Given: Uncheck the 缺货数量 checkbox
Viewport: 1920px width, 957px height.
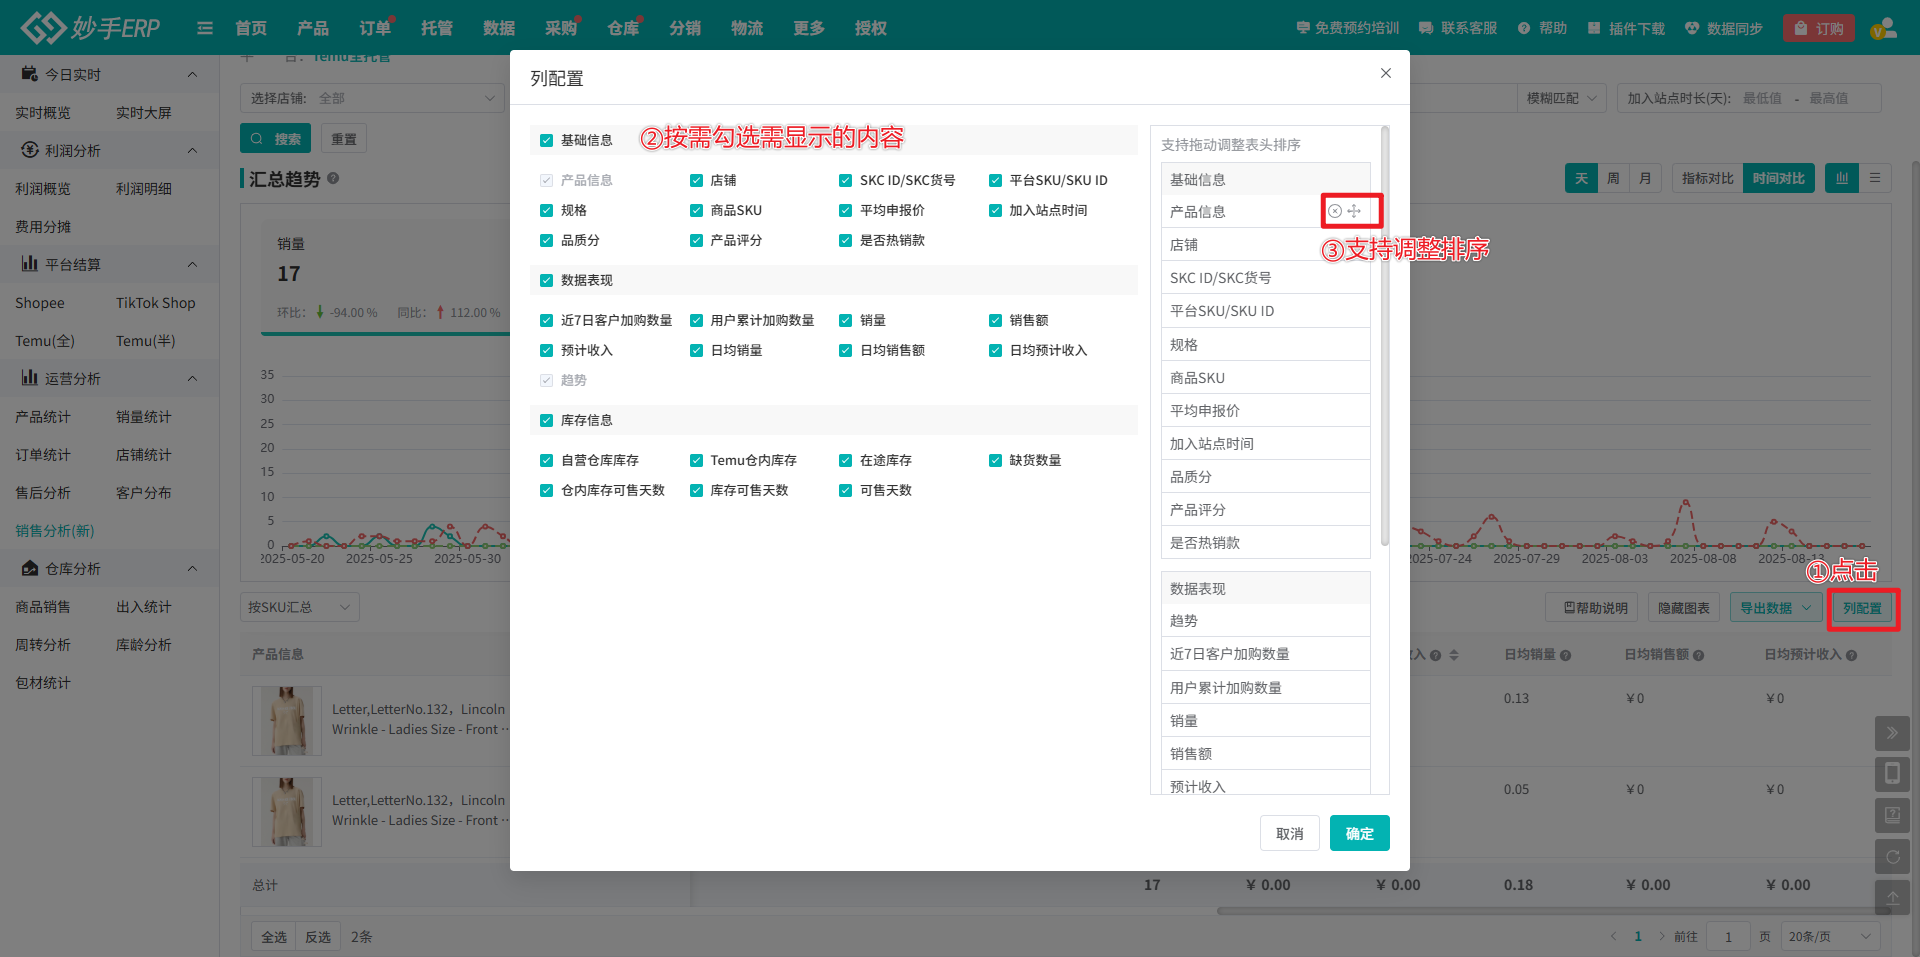Looking at the screenshot, I should (995, 461).
